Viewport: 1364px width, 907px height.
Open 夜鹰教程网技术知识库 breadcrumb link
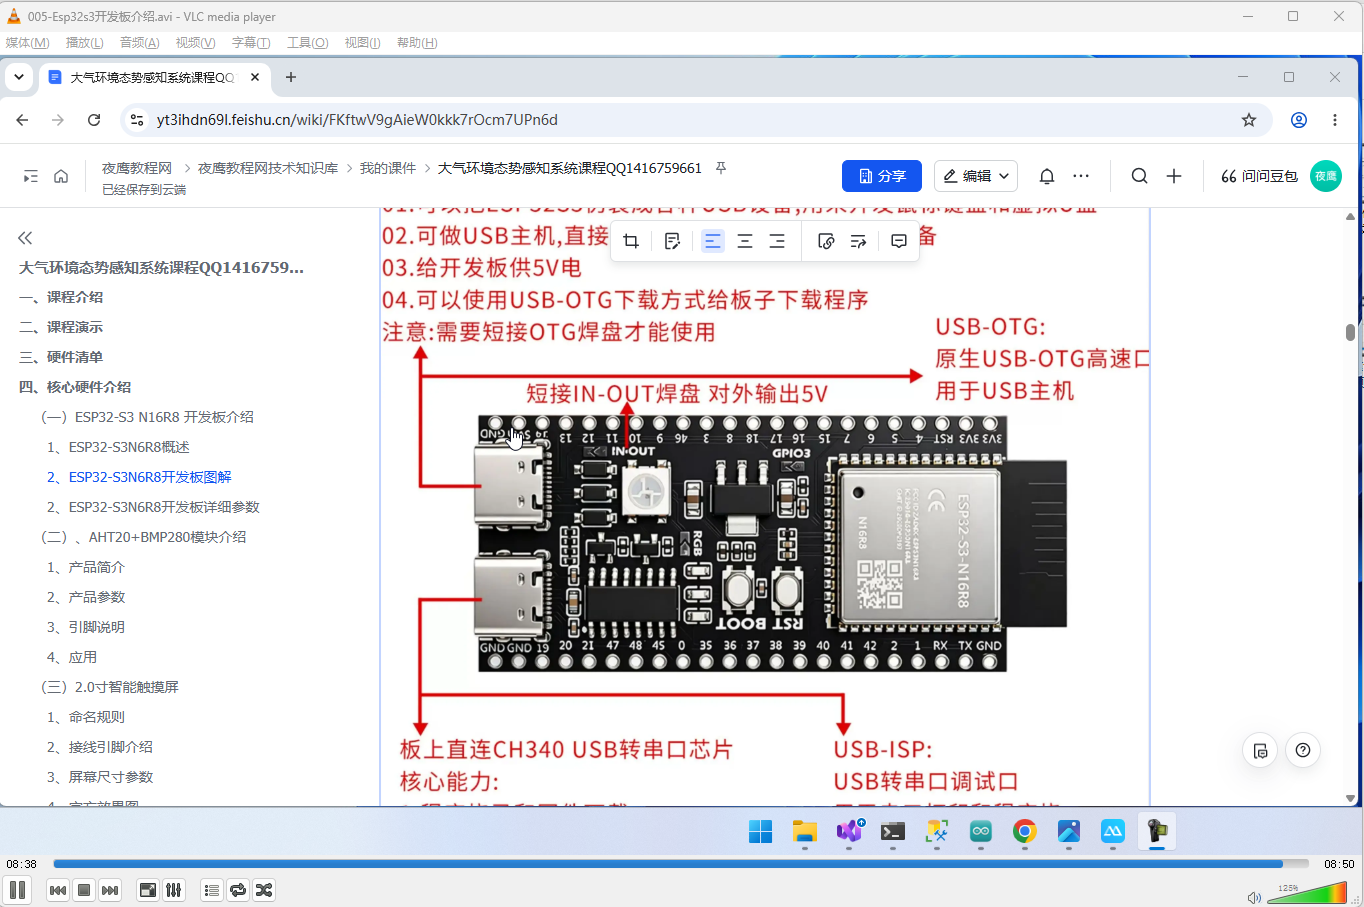(268, 168)
